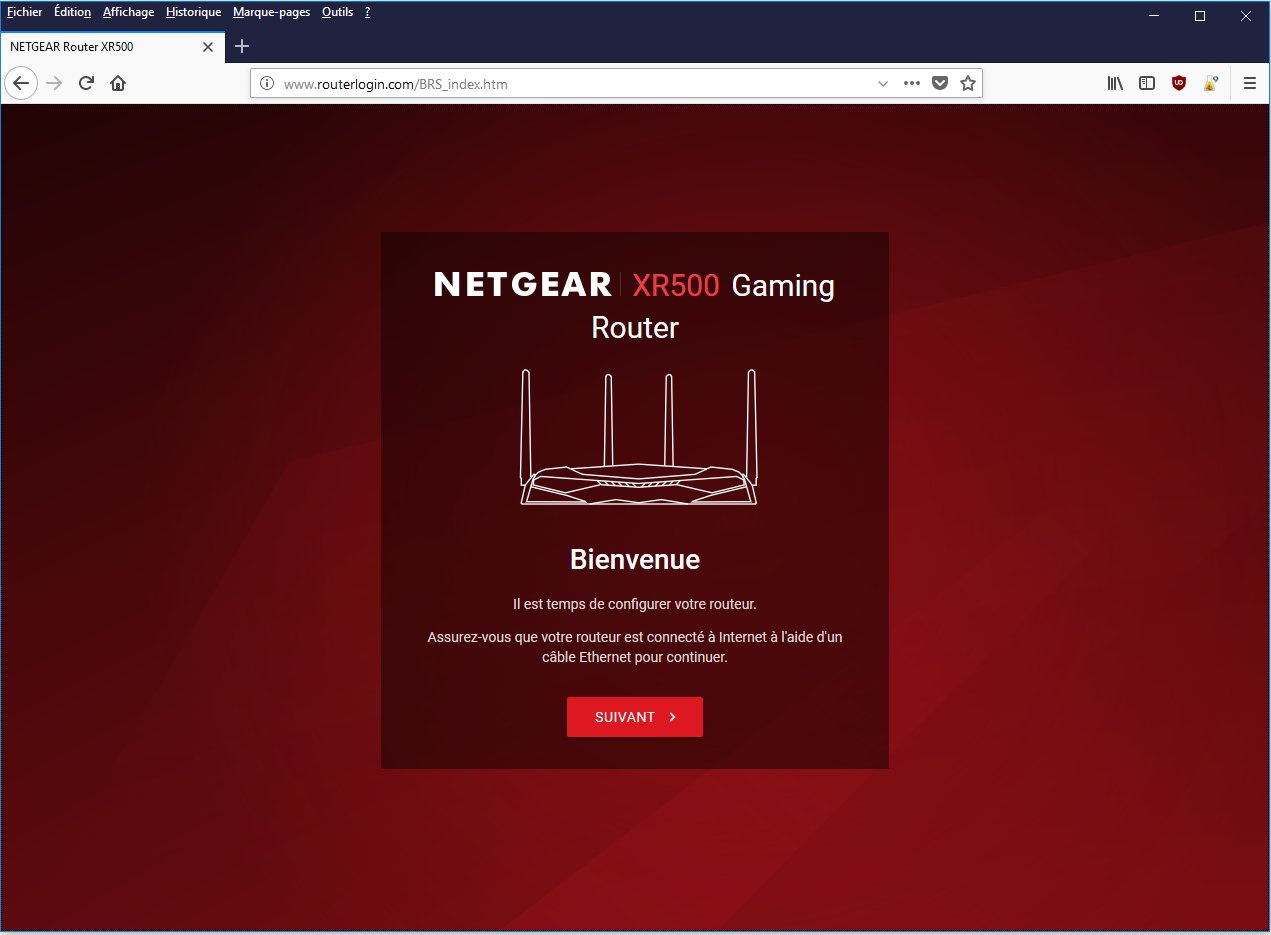This screenshot has height=935, width=1271.
Task: Open a new tab with plus
Action: 241,46
